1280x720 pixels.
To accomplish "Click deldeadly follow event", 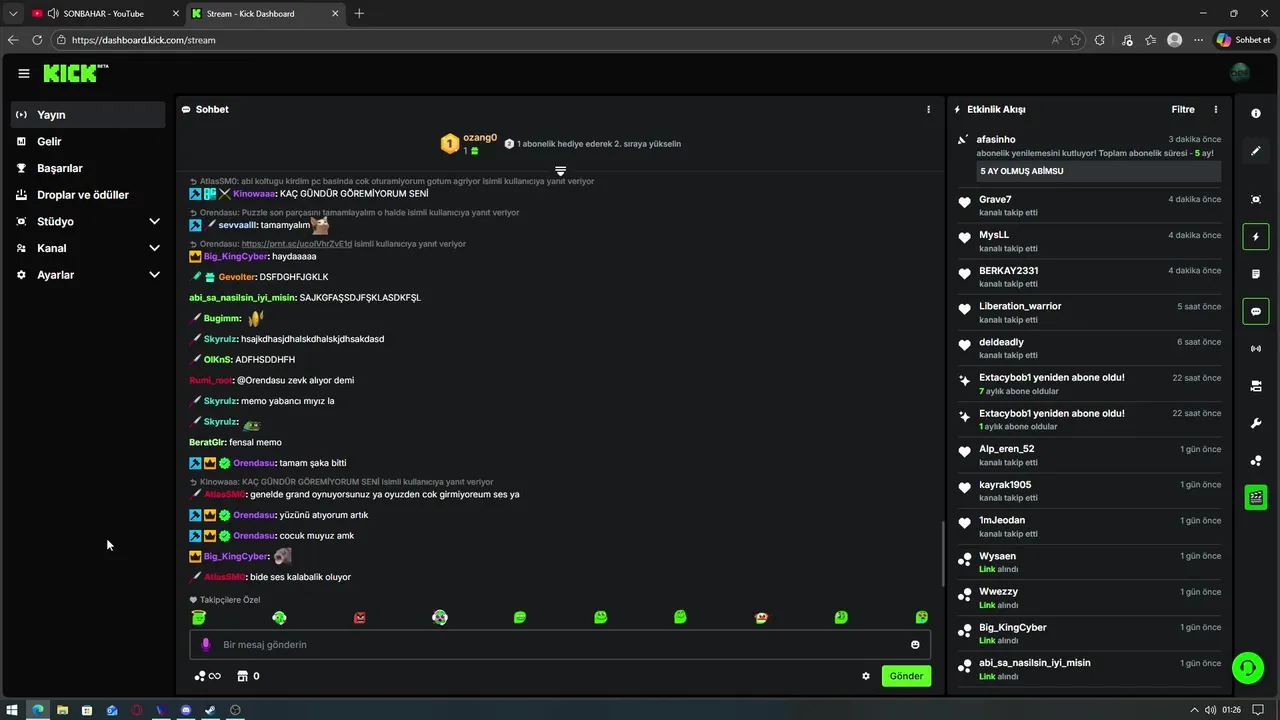I will pyautogui.click(x=1088, y=348).
